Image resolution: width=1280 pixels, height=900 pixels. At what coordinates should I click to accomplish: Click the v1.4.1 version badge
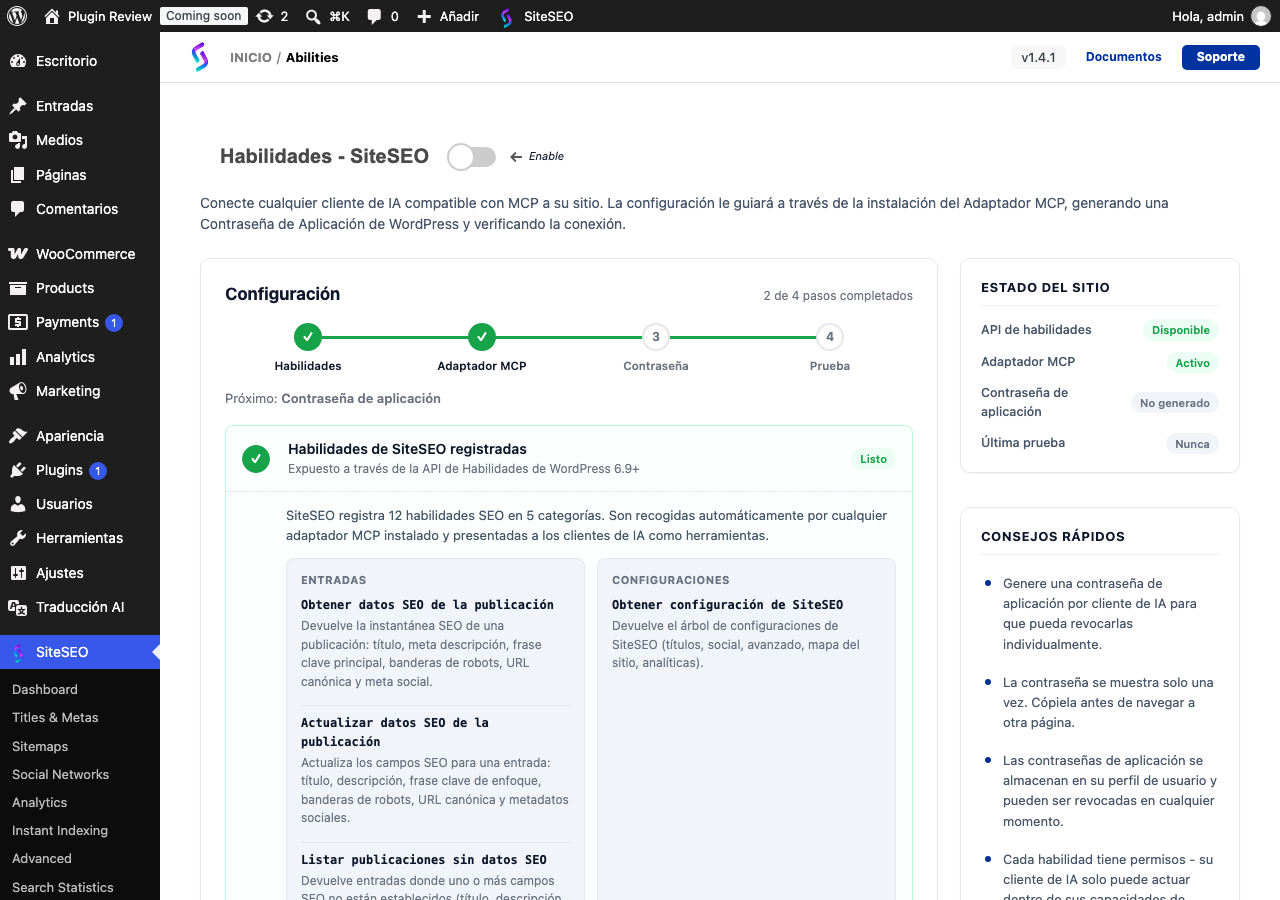point(1038,57)
